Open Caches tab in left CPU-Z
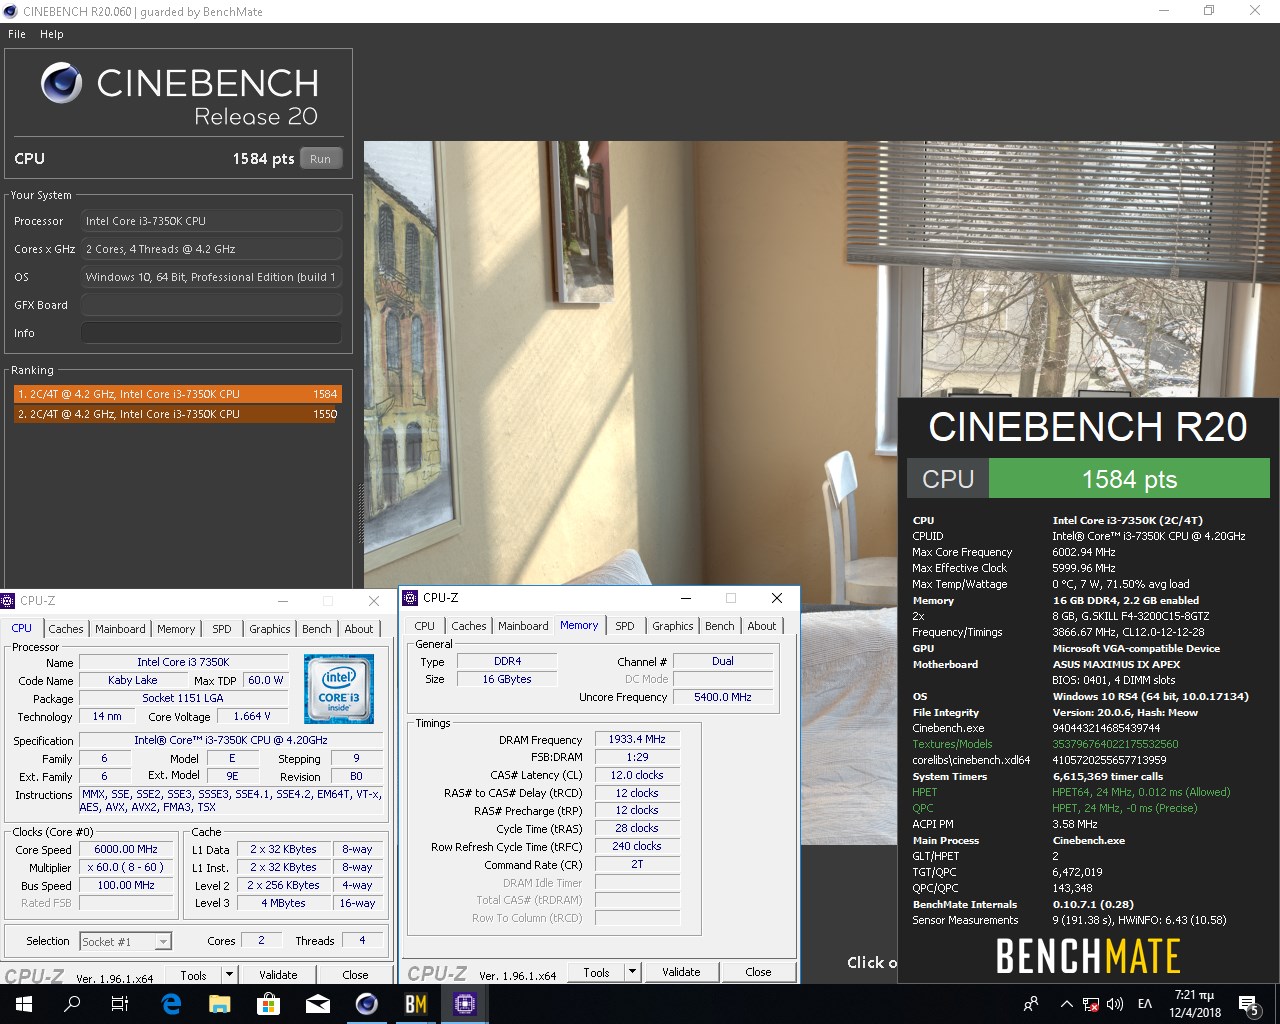Image resolution: width=1280 pixels, height=1024 pixels. click(x=66, y=629)
